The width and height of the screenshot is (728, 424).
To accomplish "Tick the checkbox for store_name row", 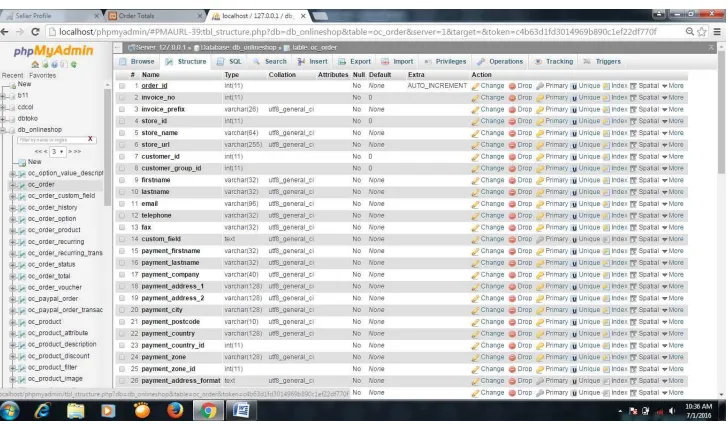I will pos(122,133).
